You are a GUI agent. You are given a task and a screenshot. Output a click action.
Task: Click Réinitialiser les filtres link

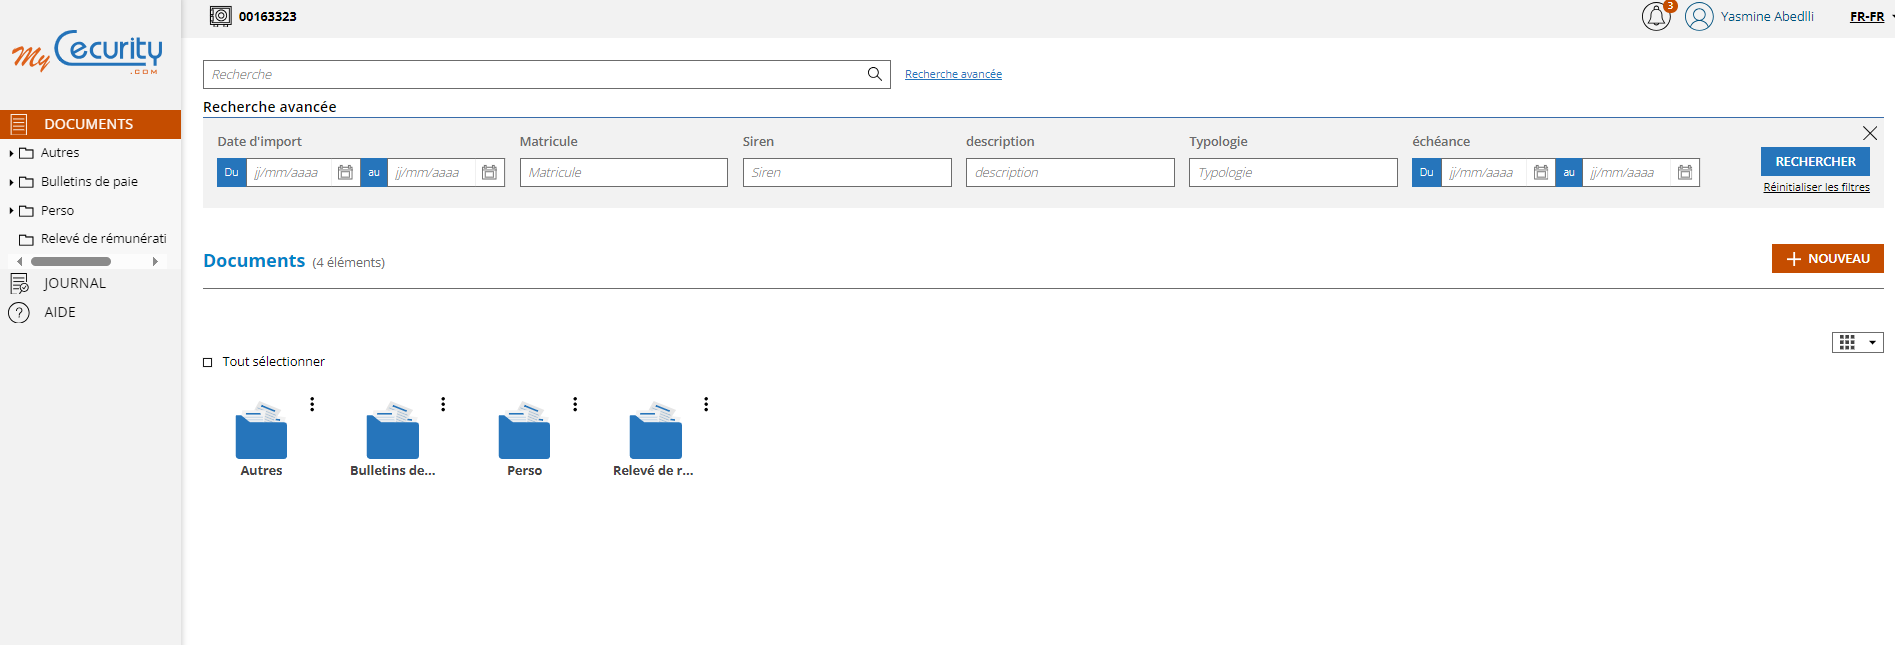tap(1816, 187)
